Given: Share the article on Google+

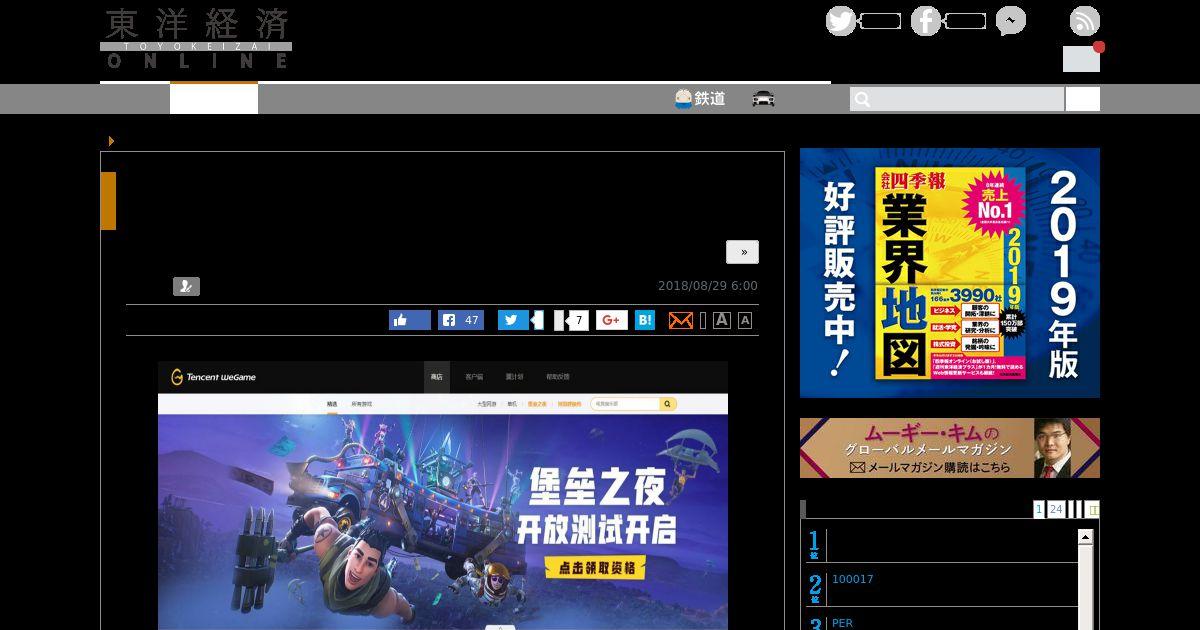Looking at the screenshot, I should pos(612,320).
